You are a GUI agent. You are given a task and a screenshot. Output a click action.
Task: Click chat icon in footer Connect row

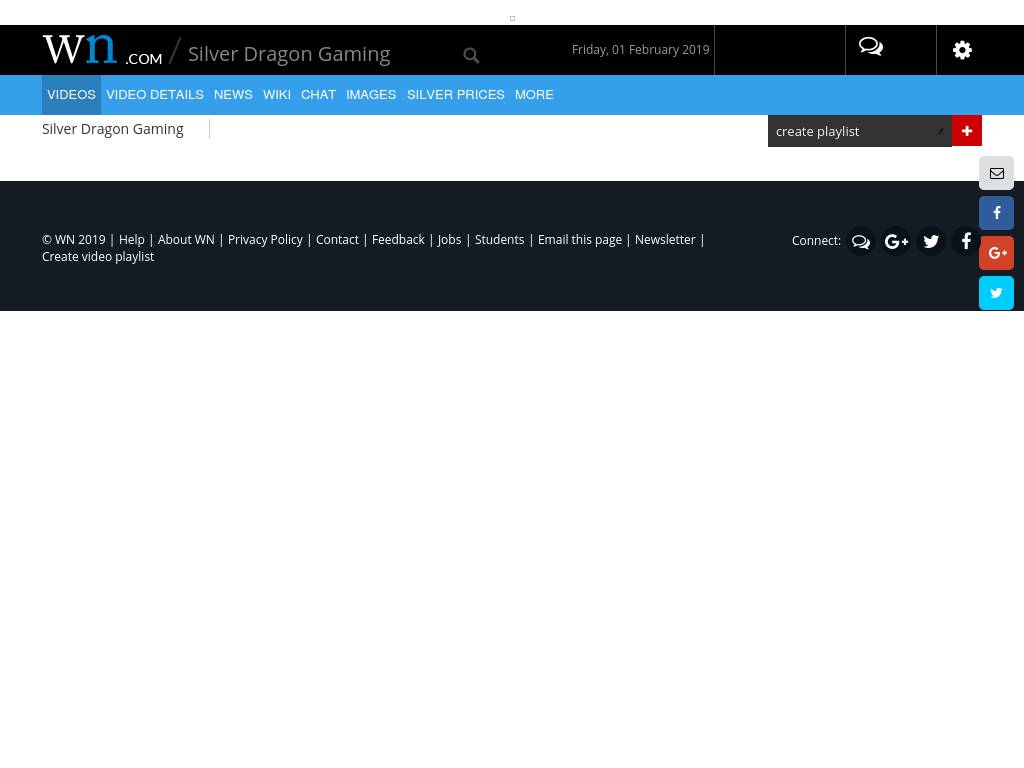click(x=860, y=241)
